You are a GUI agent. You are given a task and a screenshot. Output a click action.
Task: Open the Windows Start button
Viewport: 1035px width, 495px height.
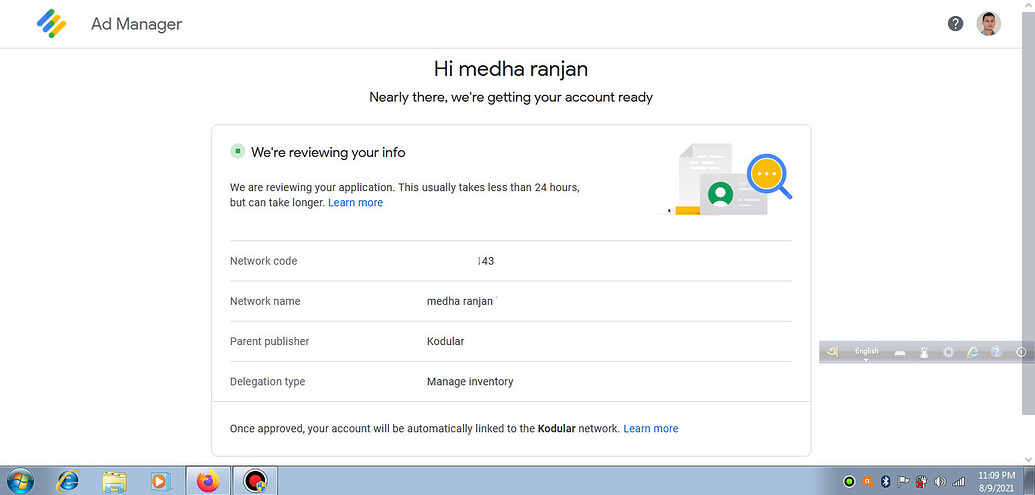pyautogui.click(x=20, y=480)
